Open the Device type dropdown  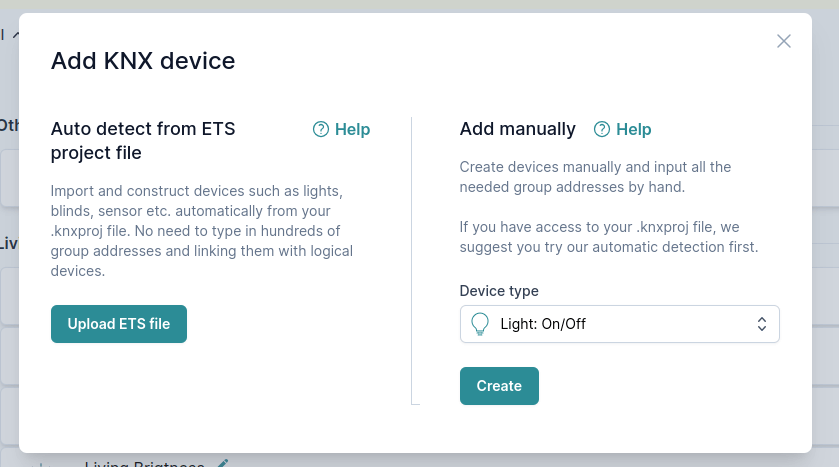pos(619,324)
